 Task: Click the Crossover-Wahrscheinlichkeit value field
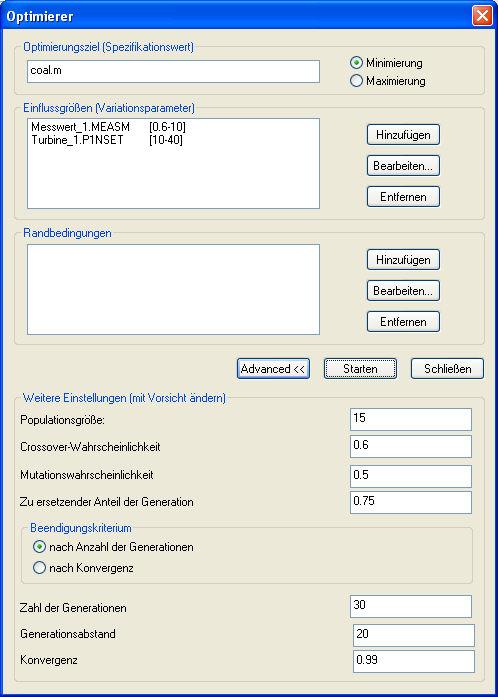(411, 446)
